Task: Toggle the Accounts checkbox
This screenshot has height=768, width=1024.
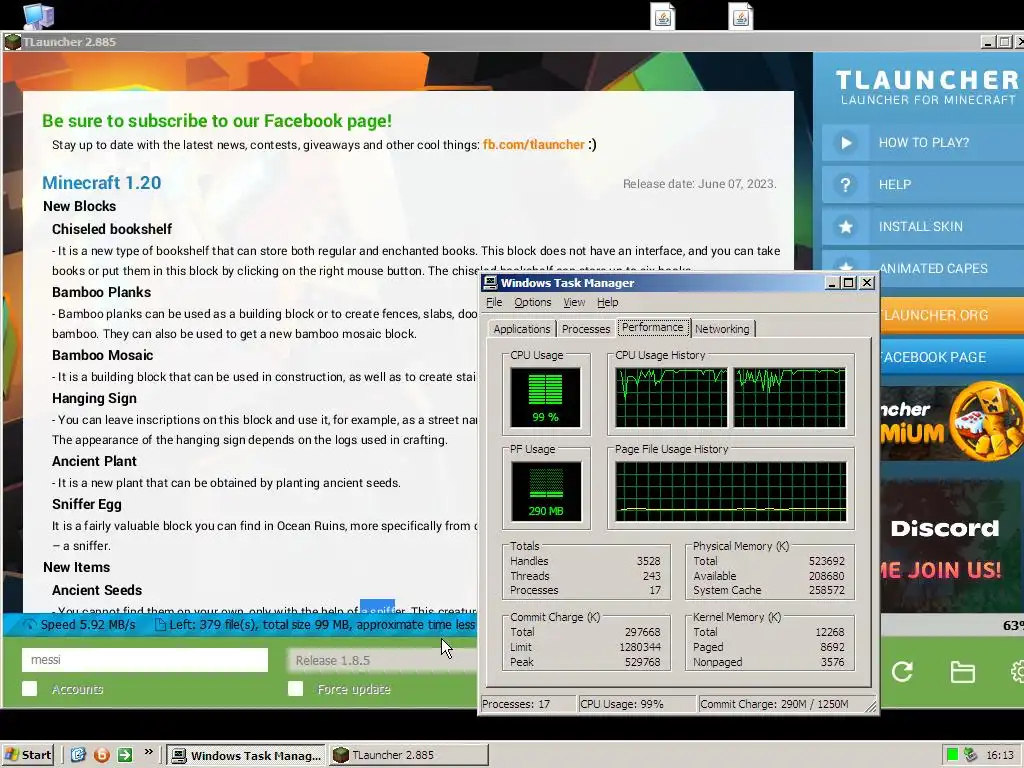Action: (29, 688)
